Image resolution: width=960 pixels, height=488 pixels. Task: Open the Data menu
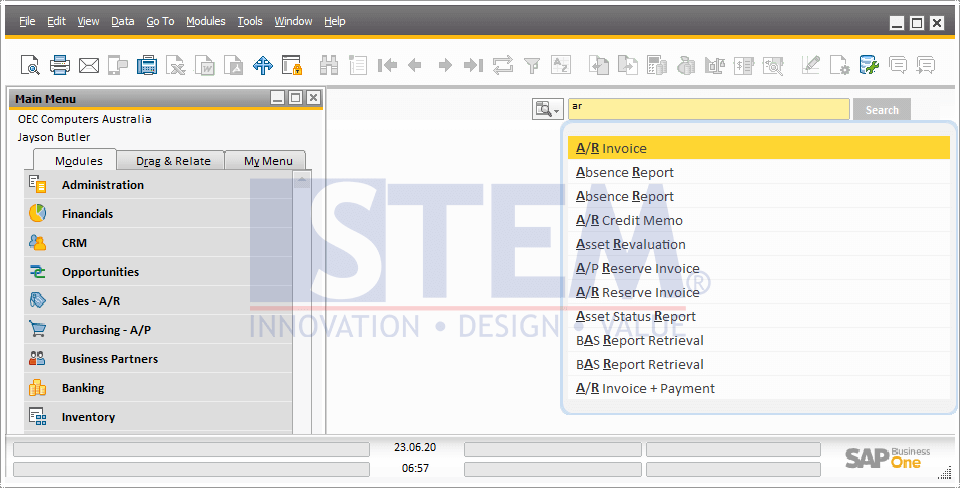[122, 21]
